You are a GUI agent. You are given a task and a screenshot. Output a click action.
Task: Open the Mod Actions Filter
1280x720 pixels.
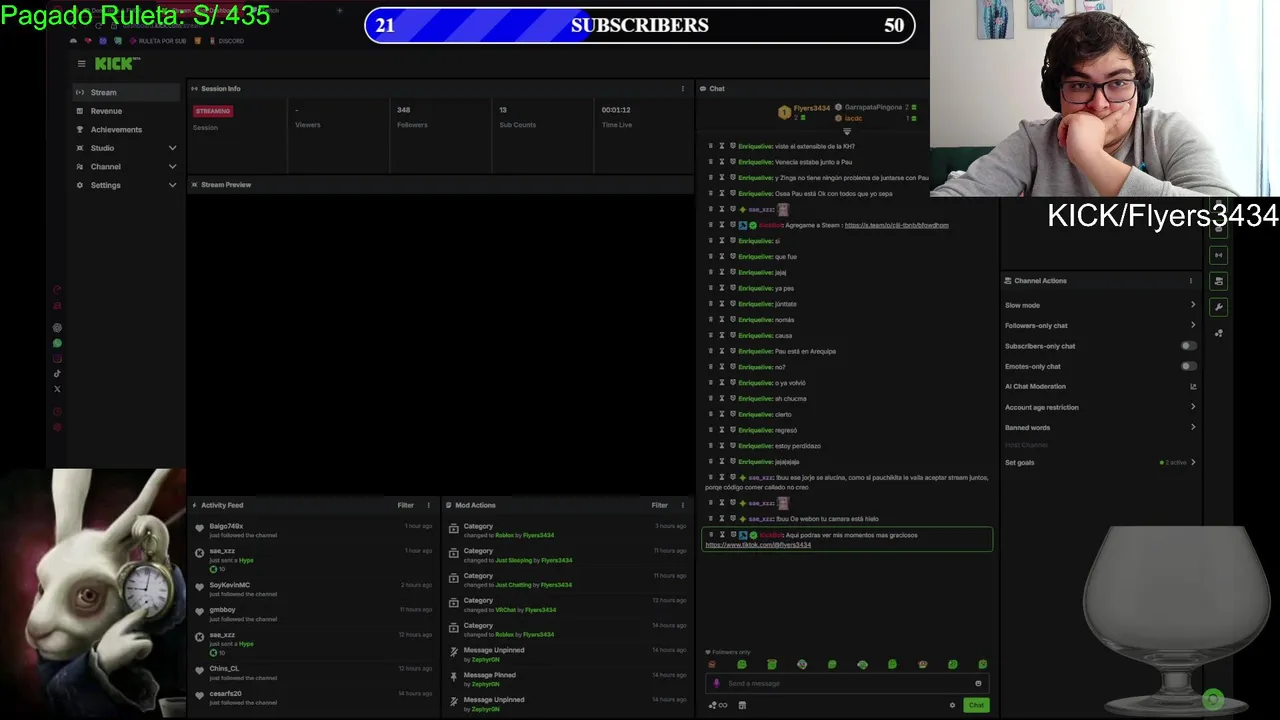point(660,505)
